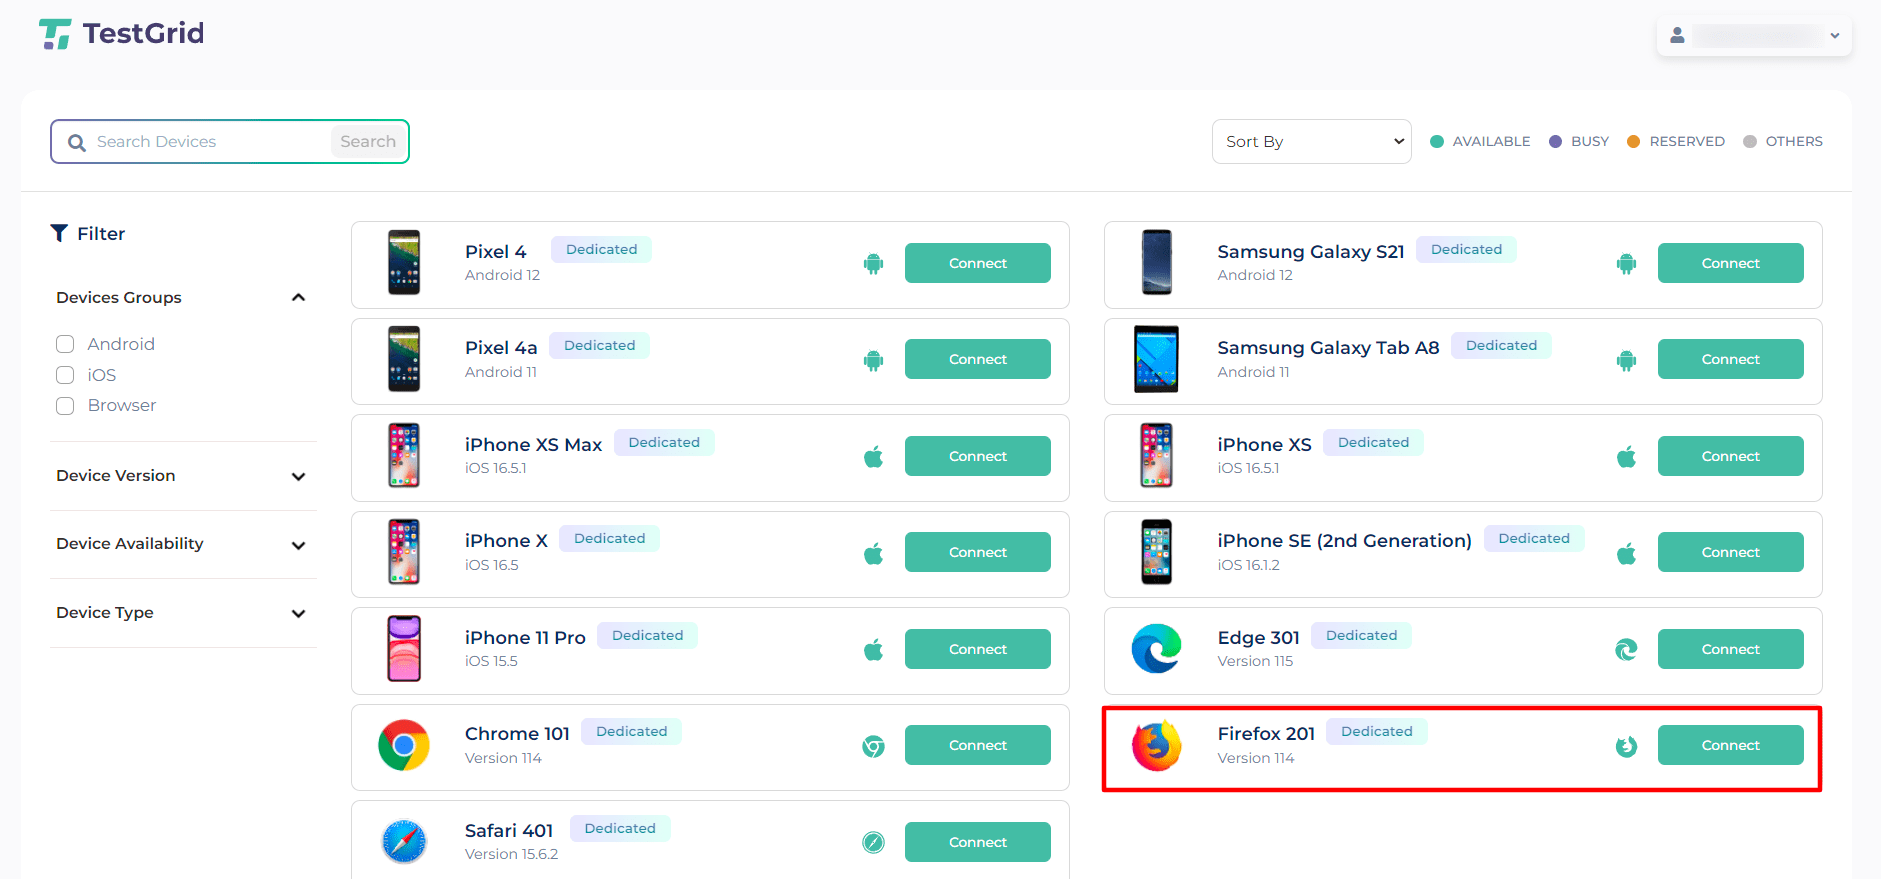Click the TestGrid logo icon
Viewport: 1881px width, 879px height.
[x=55, y=34]
